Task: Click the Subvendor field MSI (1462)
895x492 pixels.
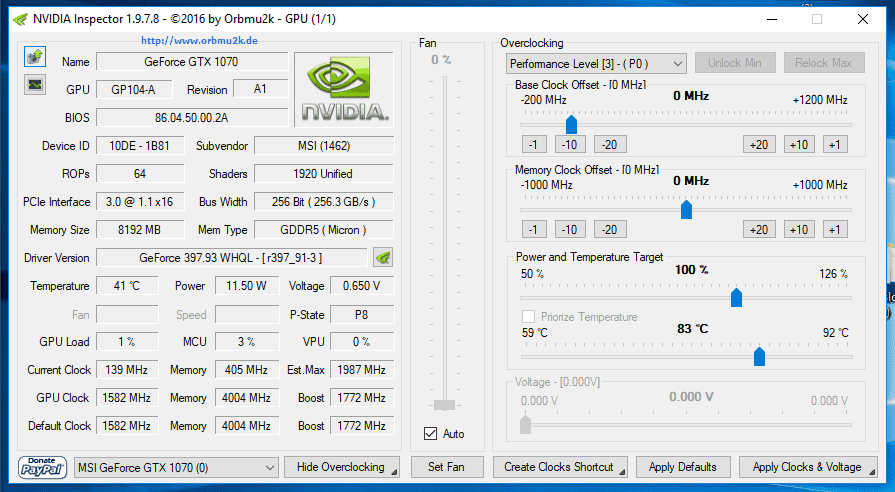Action: coord(324,146)
